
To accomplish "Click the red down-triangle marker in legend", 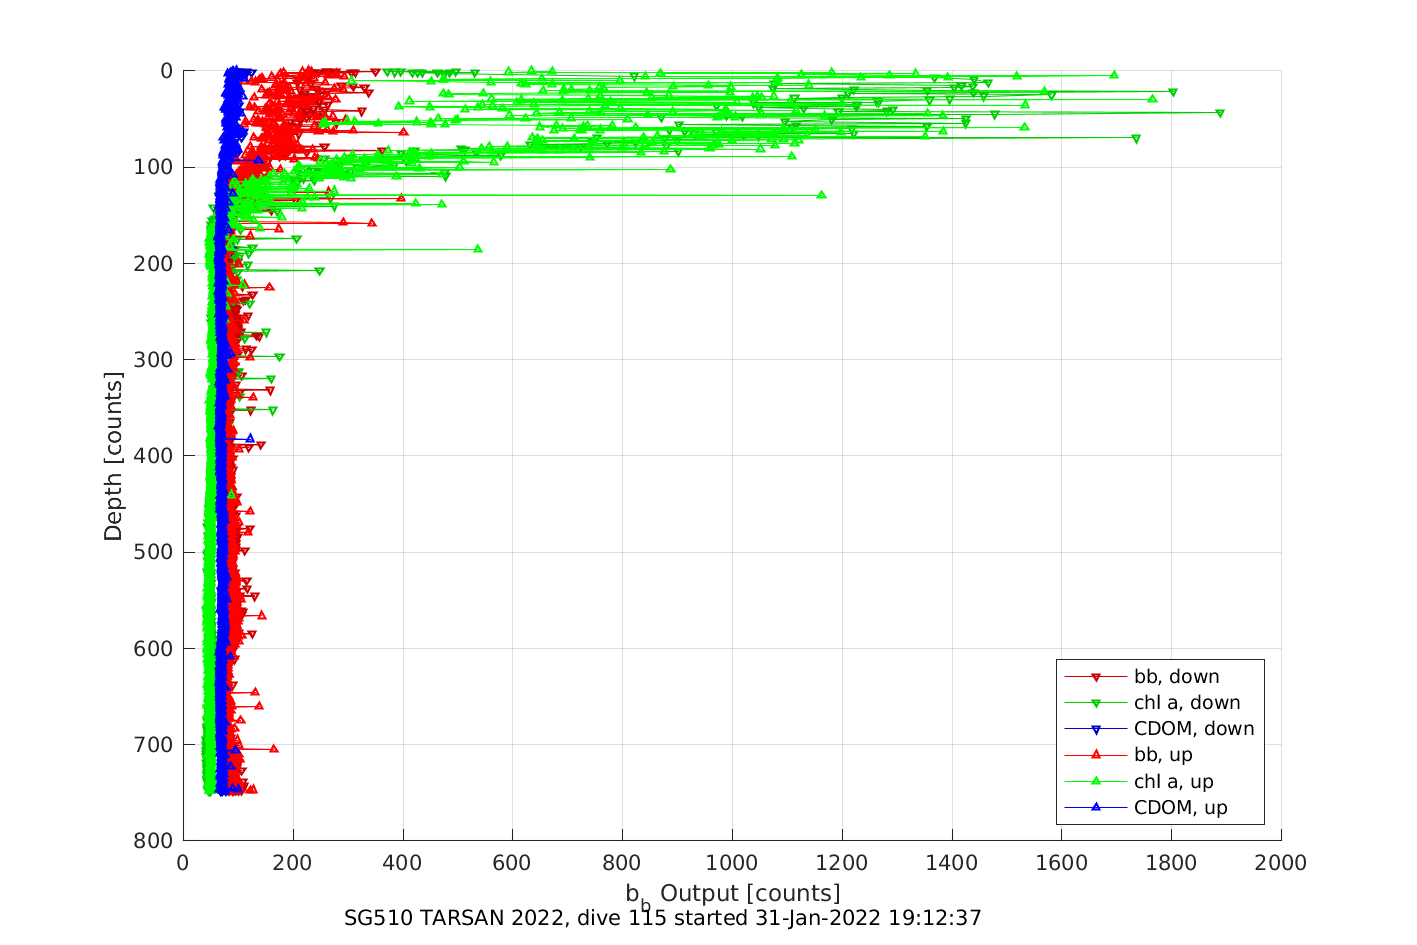I will tap(1095, 677).
